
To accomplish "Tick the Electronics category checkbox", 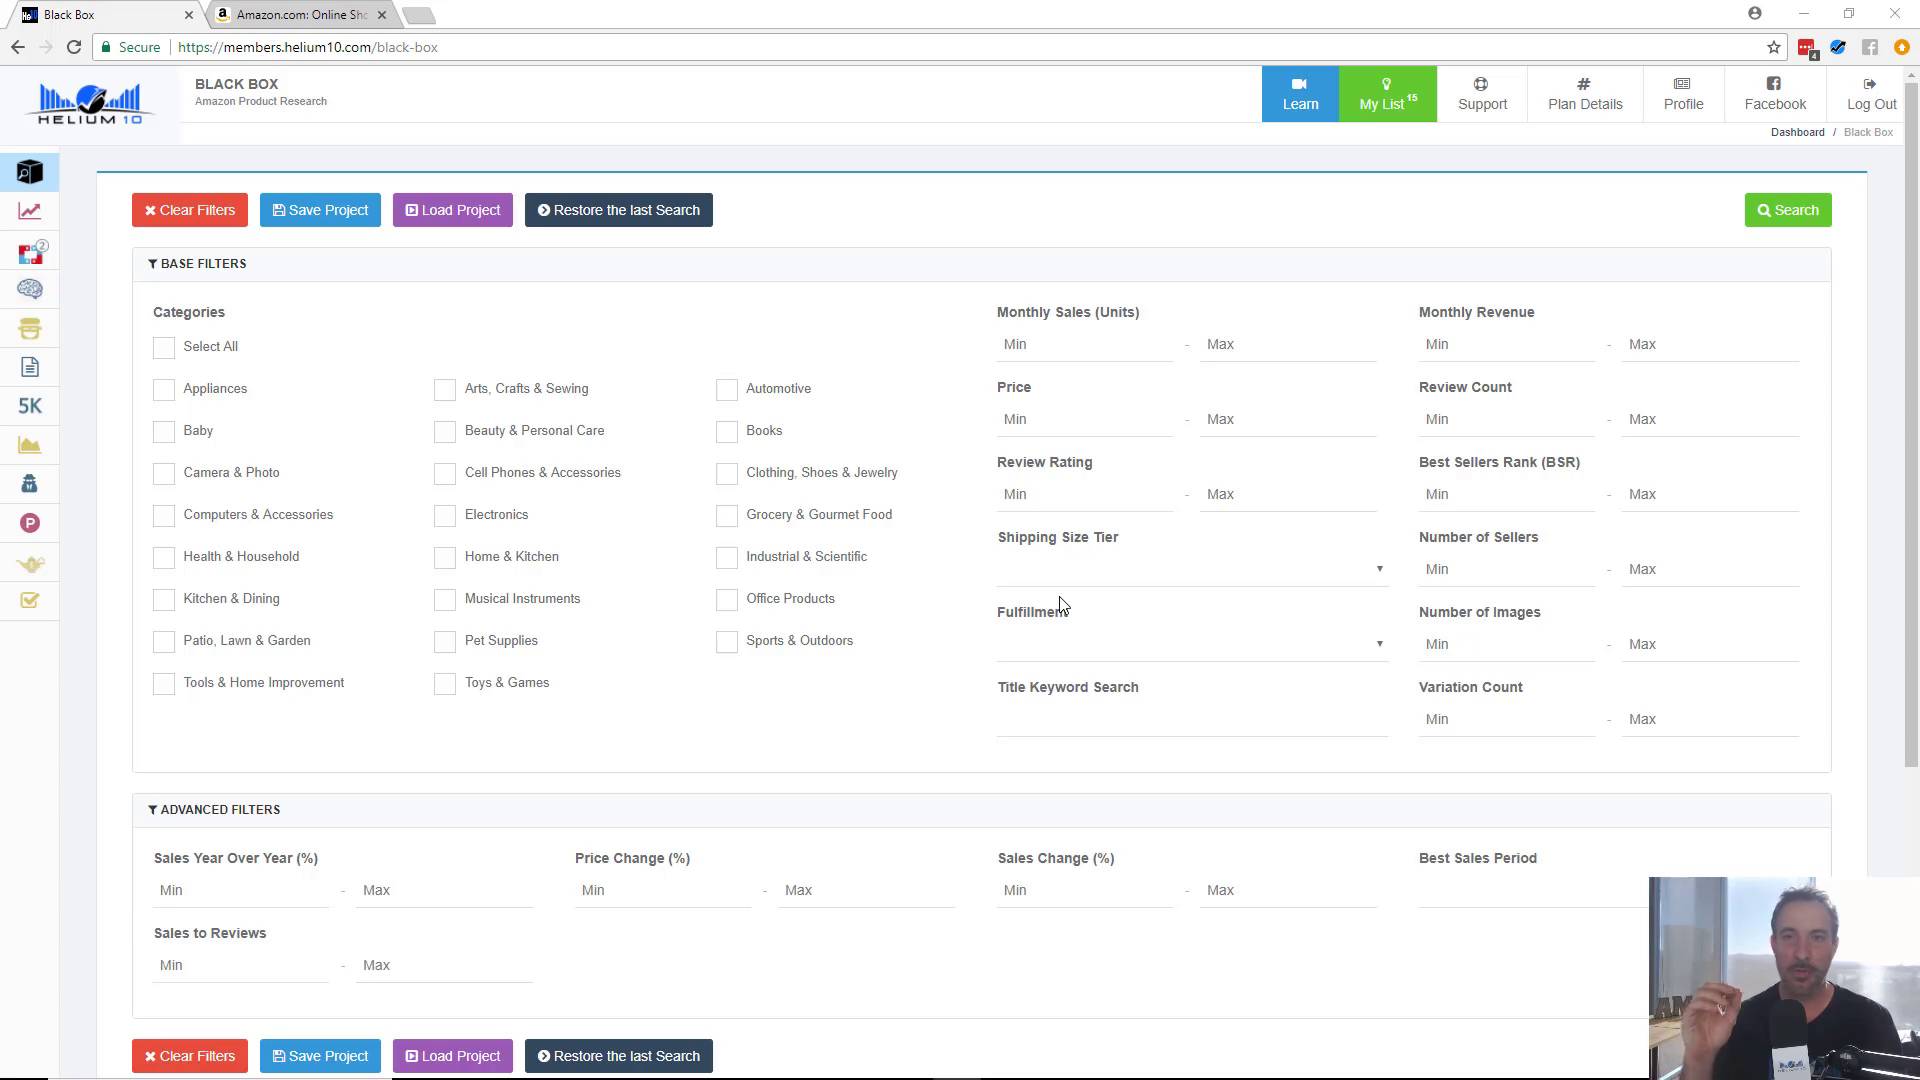I will 445,515.
